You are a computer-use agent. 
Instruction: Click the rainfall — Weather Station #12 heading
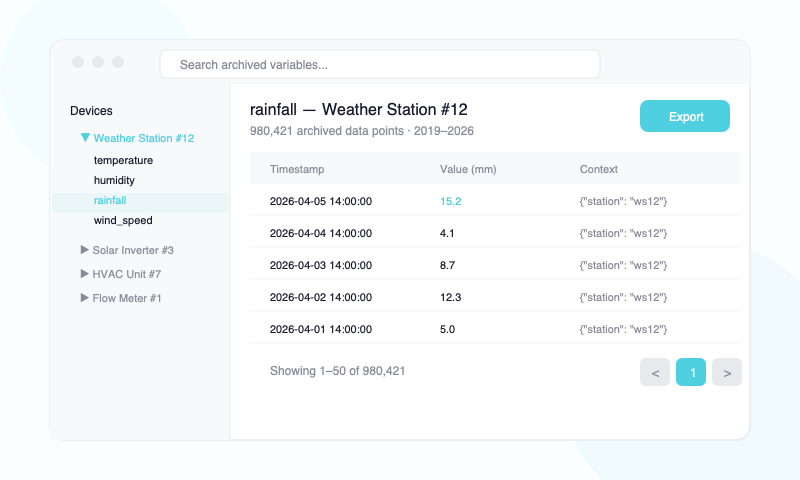click(359, 110)
